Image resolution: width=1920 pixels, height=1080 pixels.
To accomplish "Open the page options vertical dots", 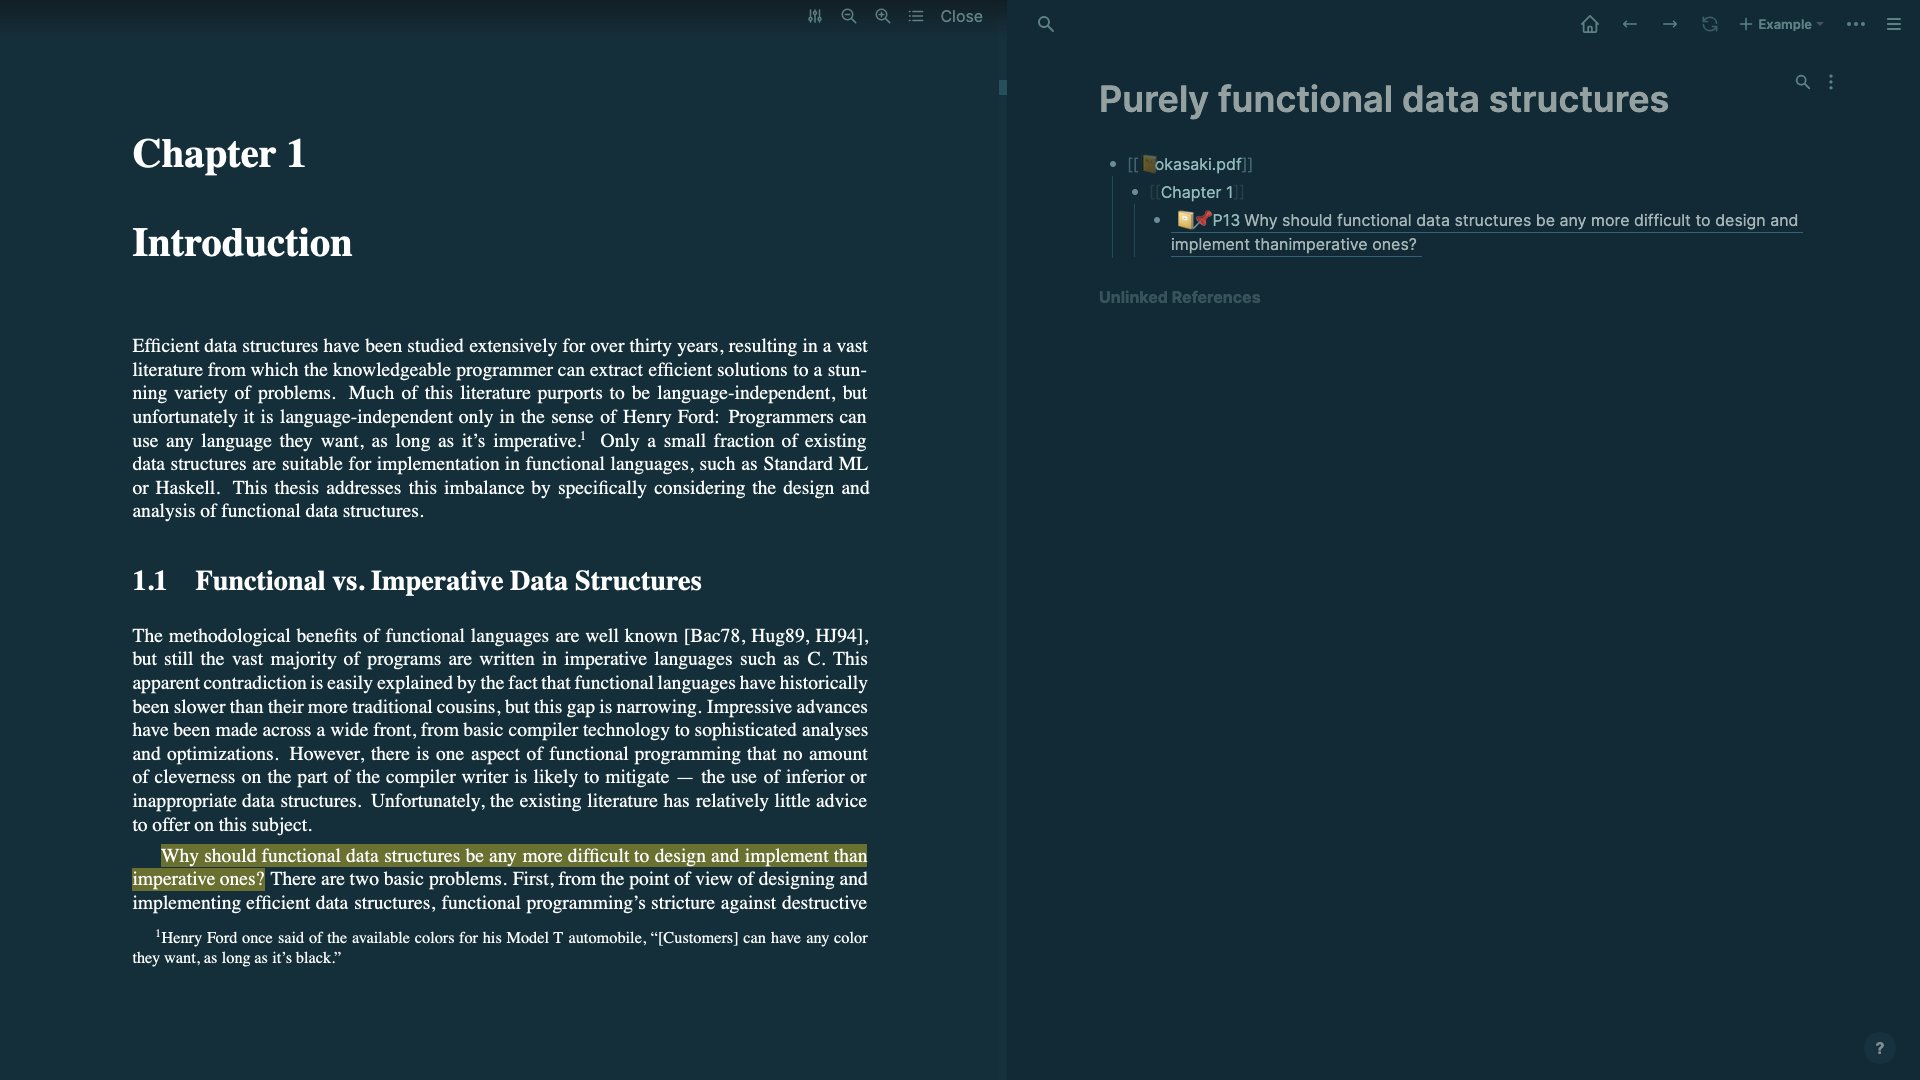I will click(1831, 82).
